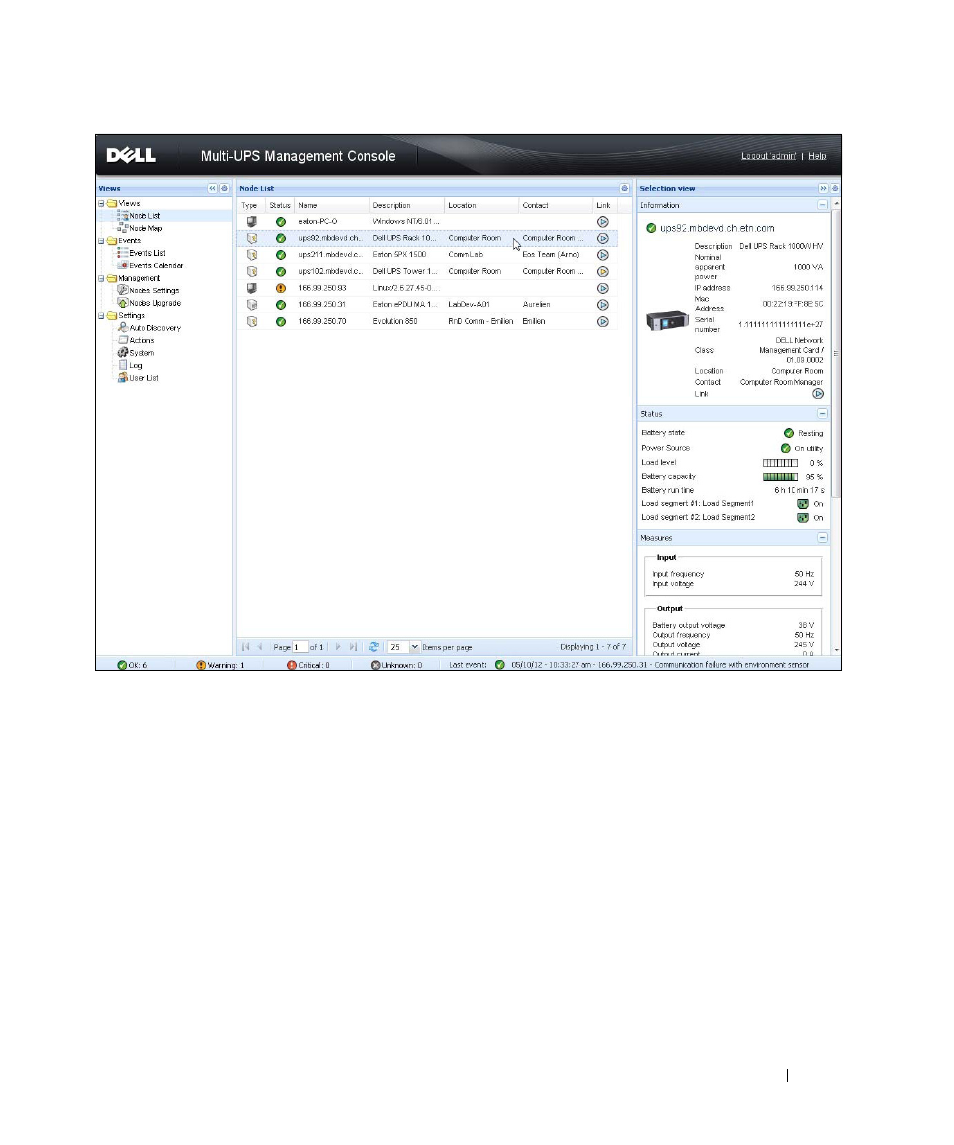Viewport: 954px width, 1145px height.
Task: Open User List
Action: [144, 378]
